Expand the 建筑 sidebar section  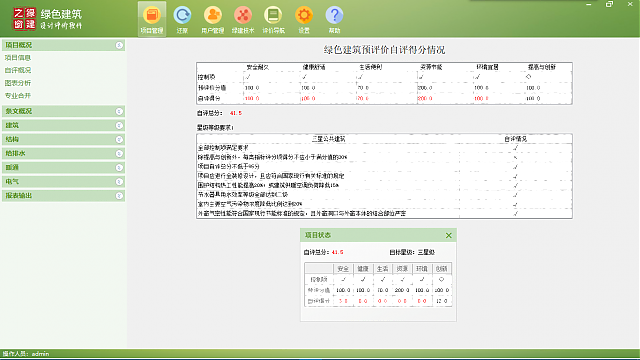(119, 125)
